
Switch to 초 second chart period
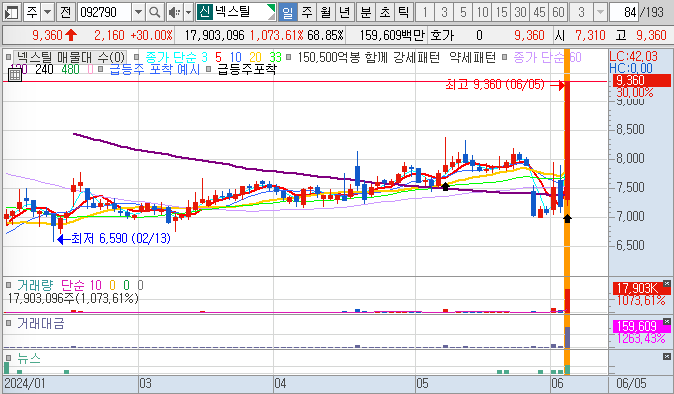pyautogui.click(x=384, y=12)
